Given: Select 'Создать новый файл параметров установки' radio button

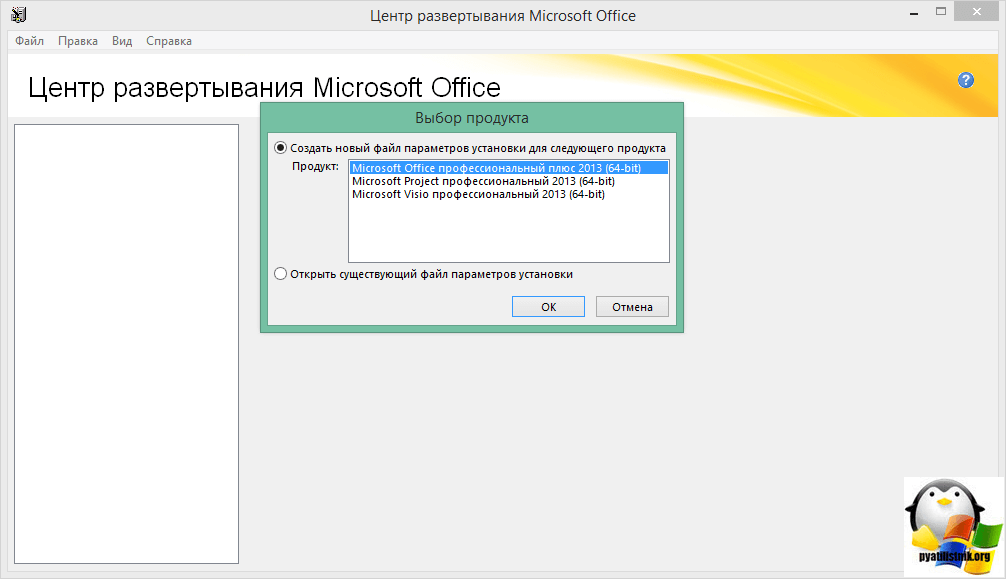Looking at the screenshot, I should point(281,148).
